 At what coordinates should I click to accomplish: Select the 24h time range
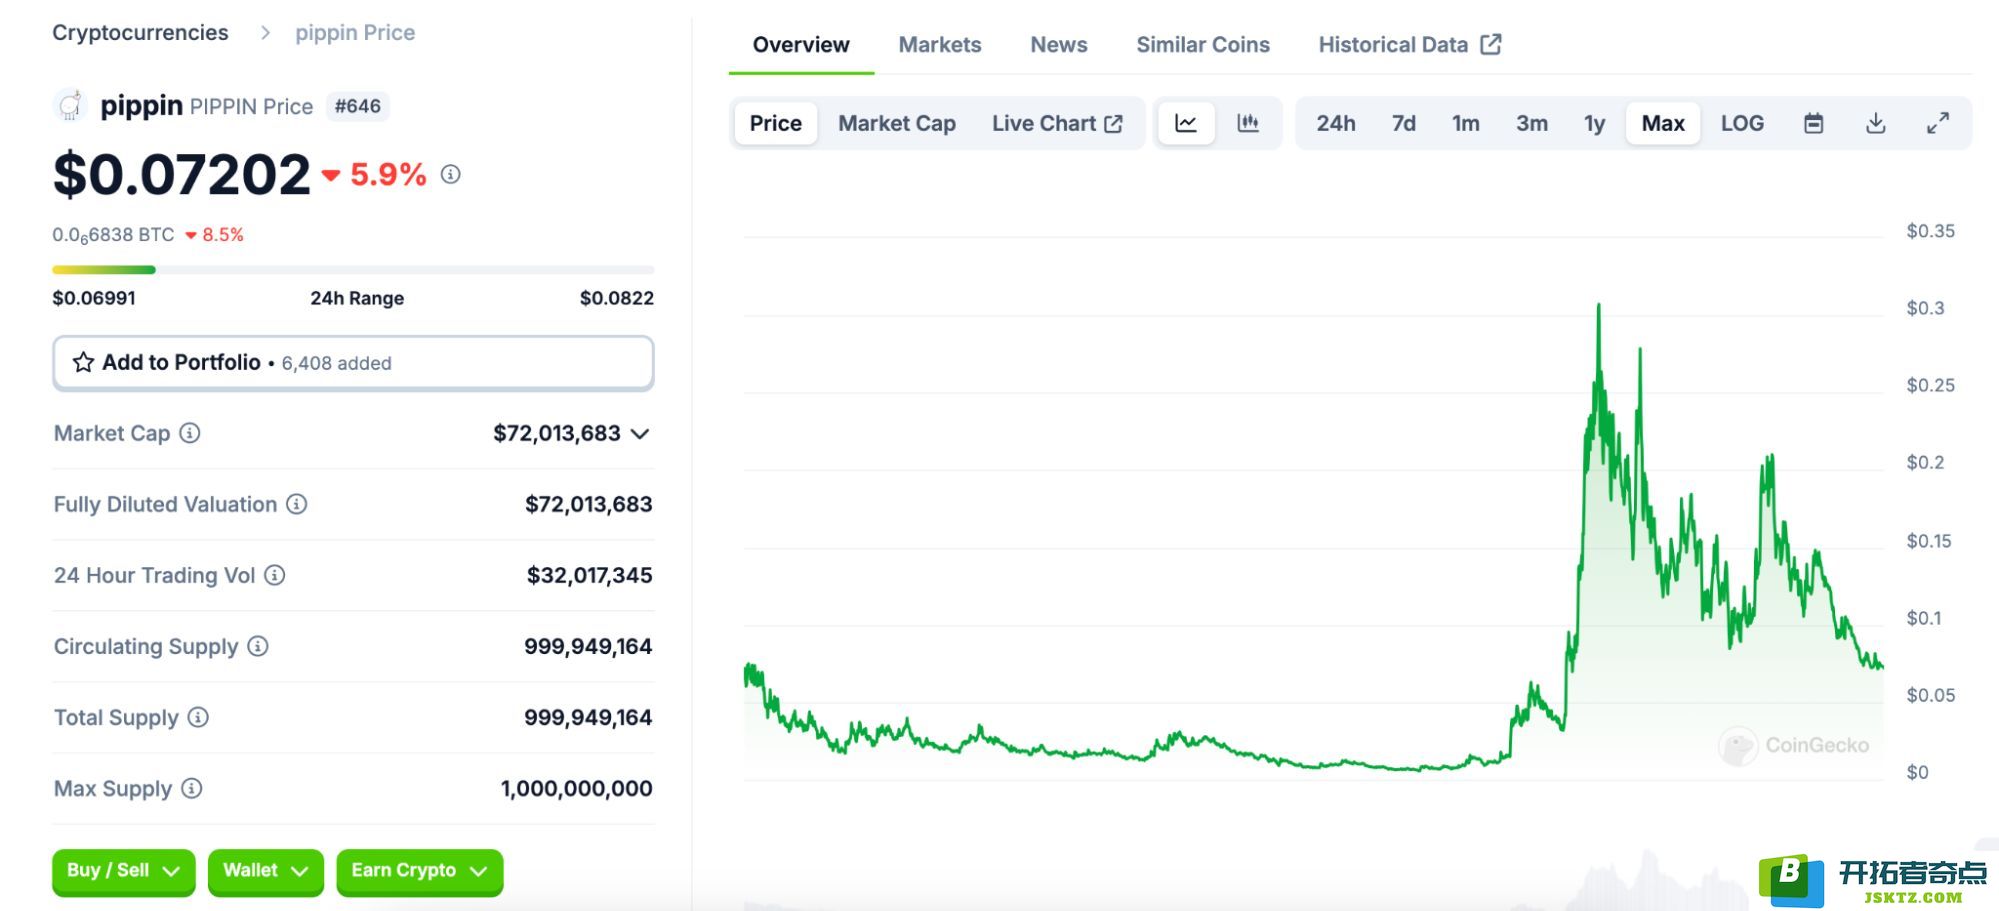(1335, 123)
